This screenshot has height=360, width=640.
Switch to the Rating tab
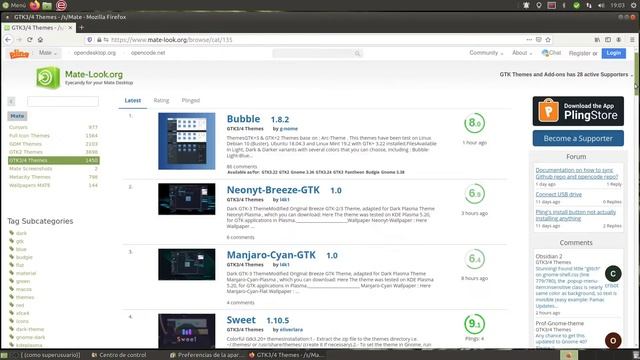coord(161,100)
